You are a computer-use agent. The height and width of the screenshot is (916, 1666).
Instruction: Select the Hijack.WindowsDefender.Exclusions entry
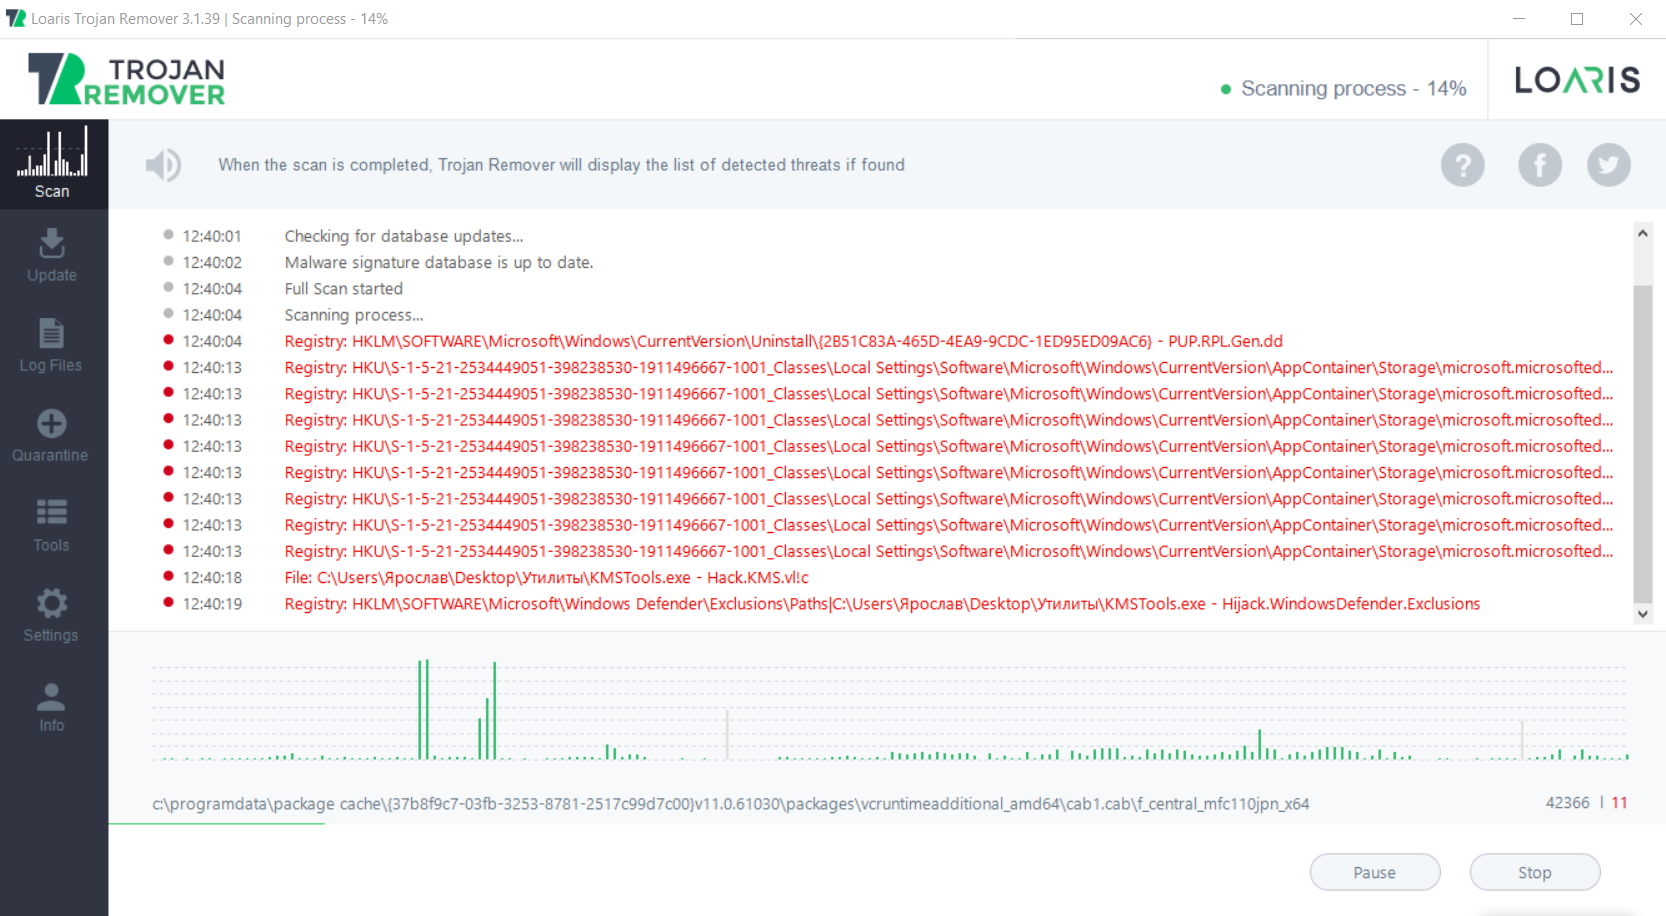(882, 603)
